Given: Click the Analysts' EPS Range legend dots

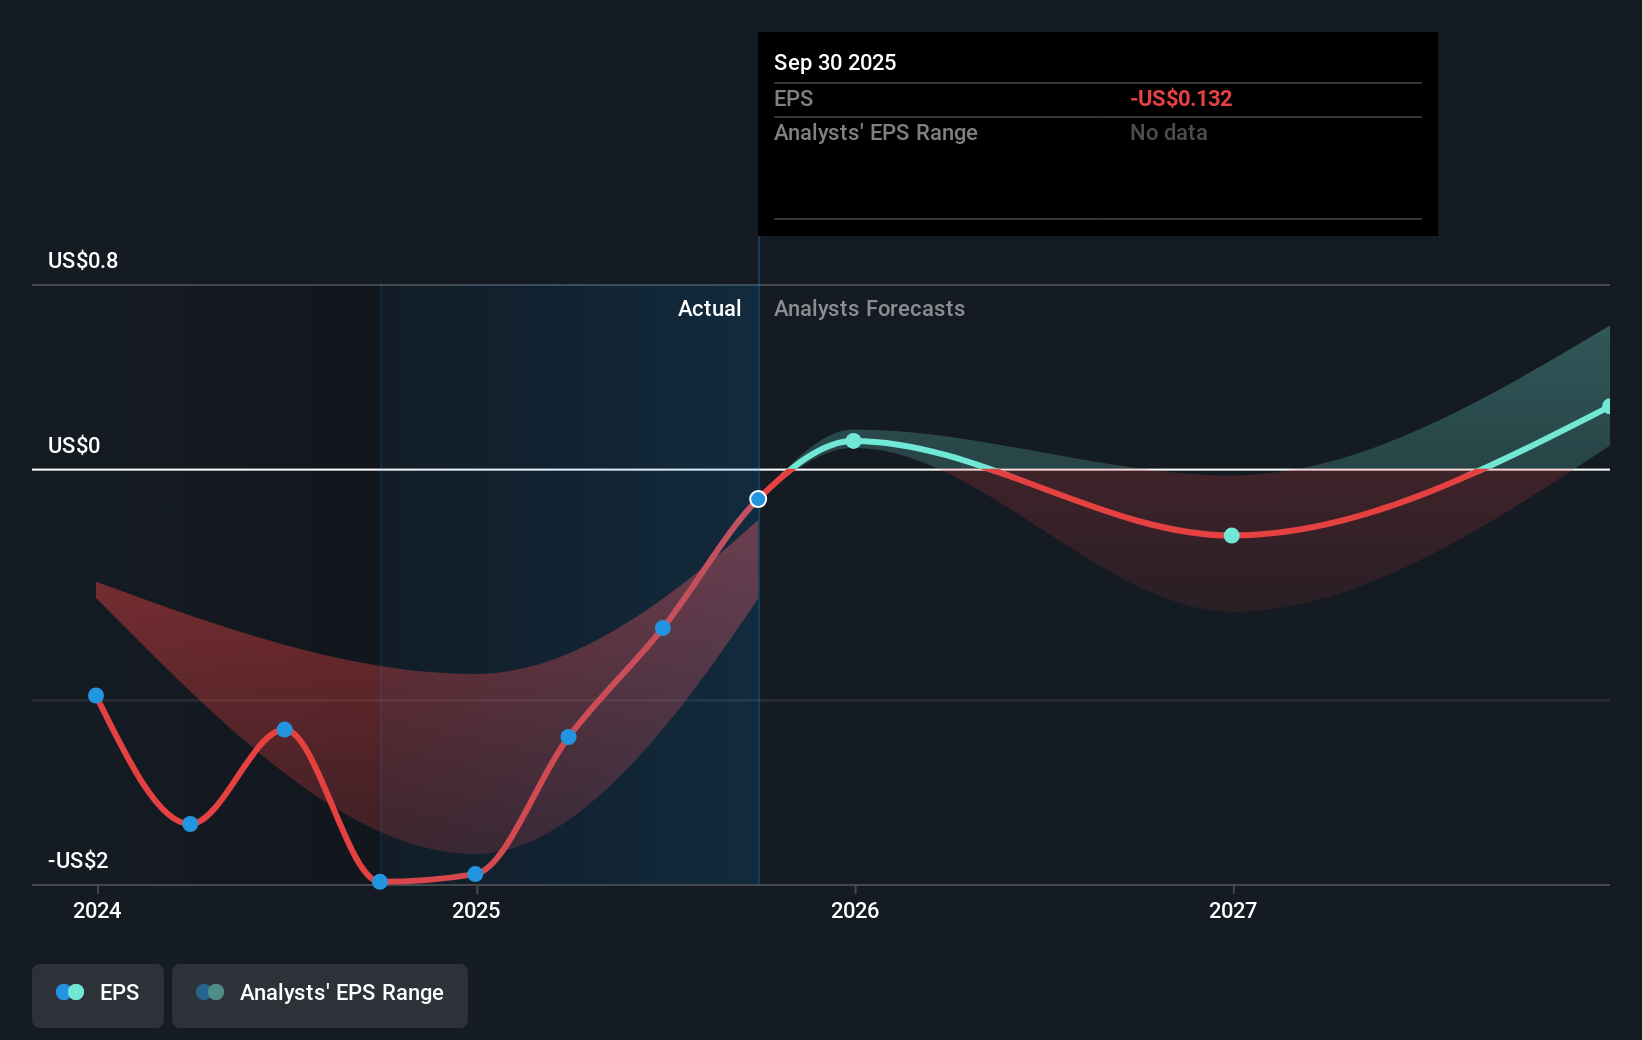Looking at the screenshot, I should [210, 991].
